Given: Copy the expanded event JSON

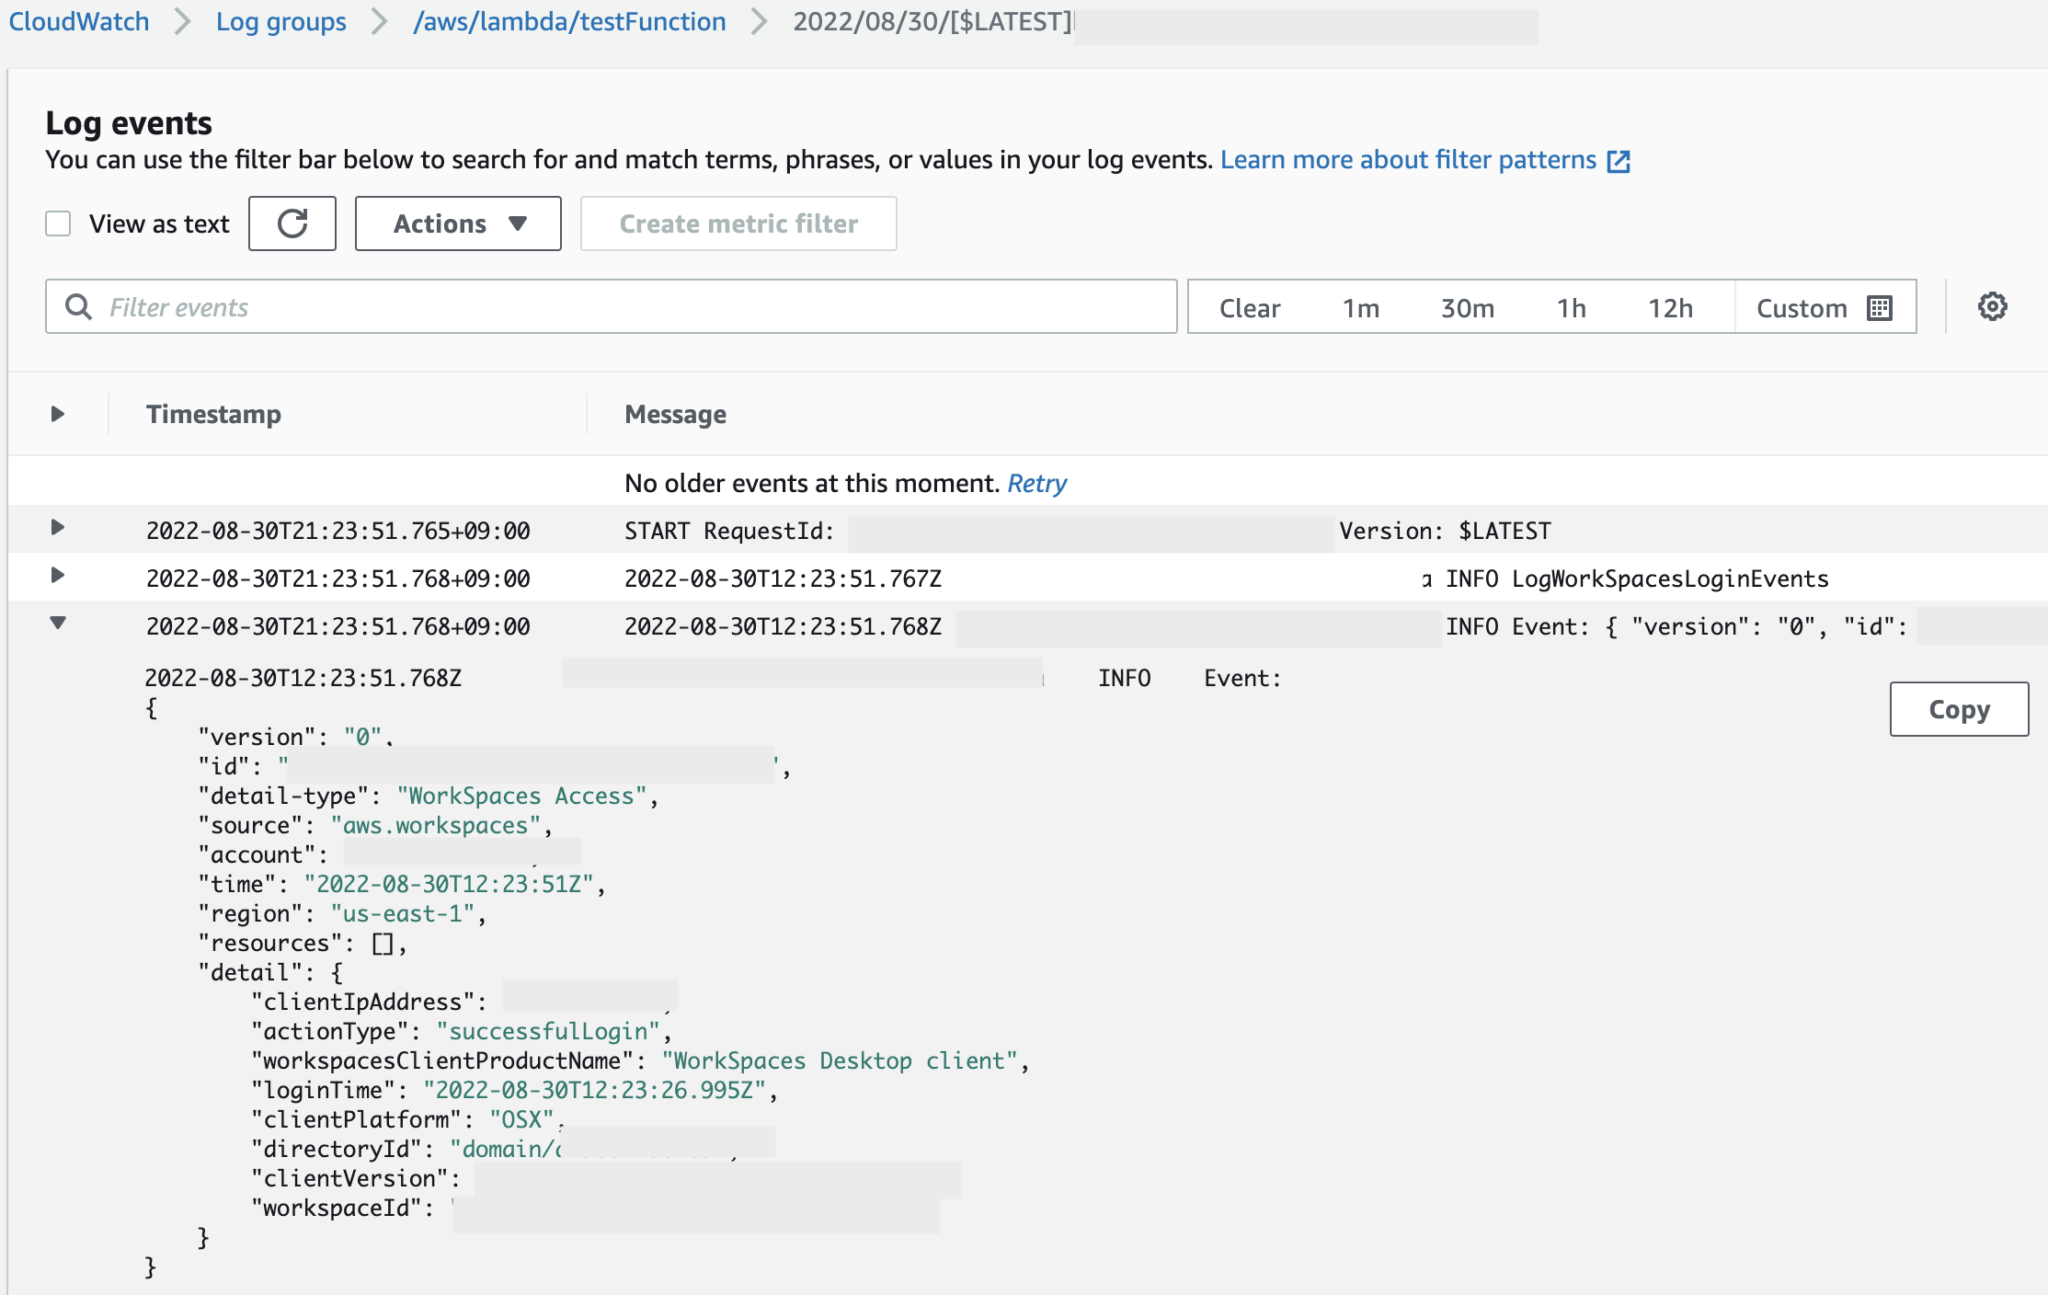Looking at the screenshot, I should tap(1959, 709).
